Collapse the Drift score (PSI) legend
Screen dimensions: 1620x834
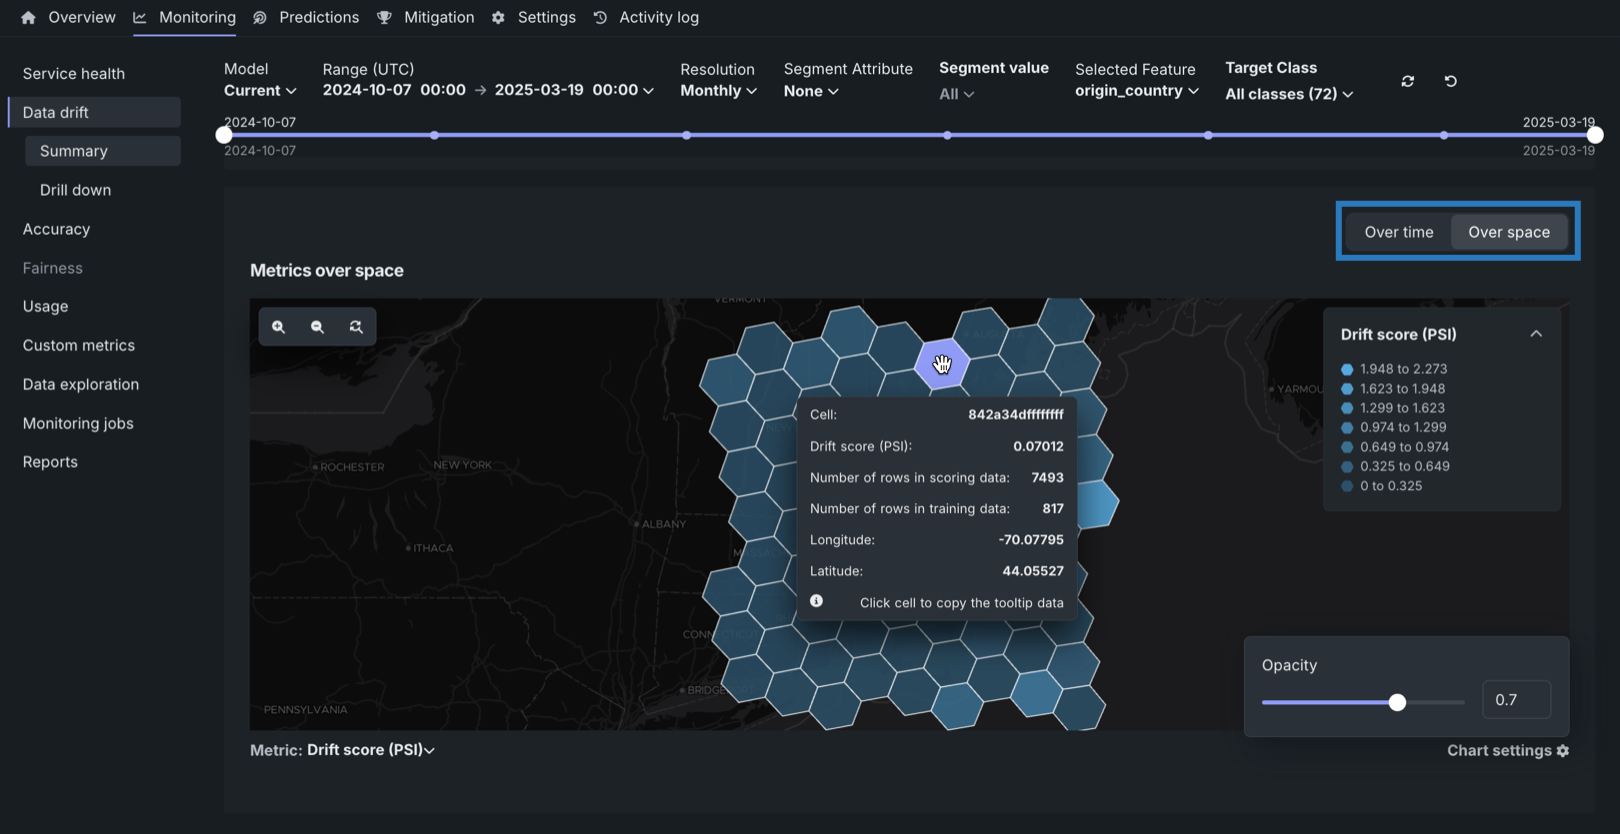pyautogui.click(x=1536, y=334)
